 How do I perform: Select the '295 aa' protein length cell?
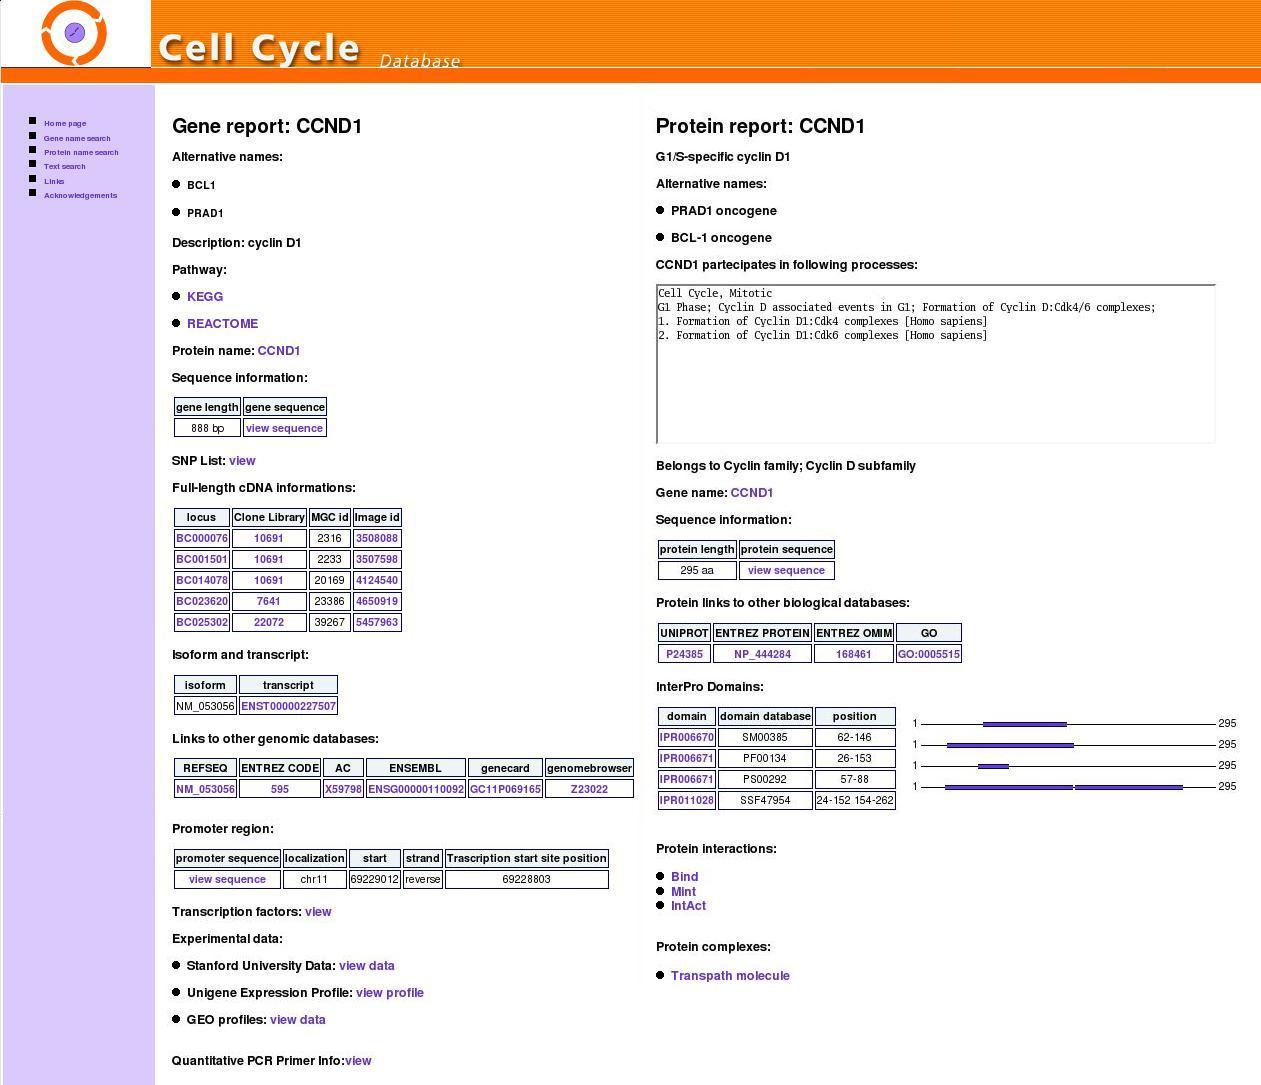pyautogui.click(x=697, y=571)
